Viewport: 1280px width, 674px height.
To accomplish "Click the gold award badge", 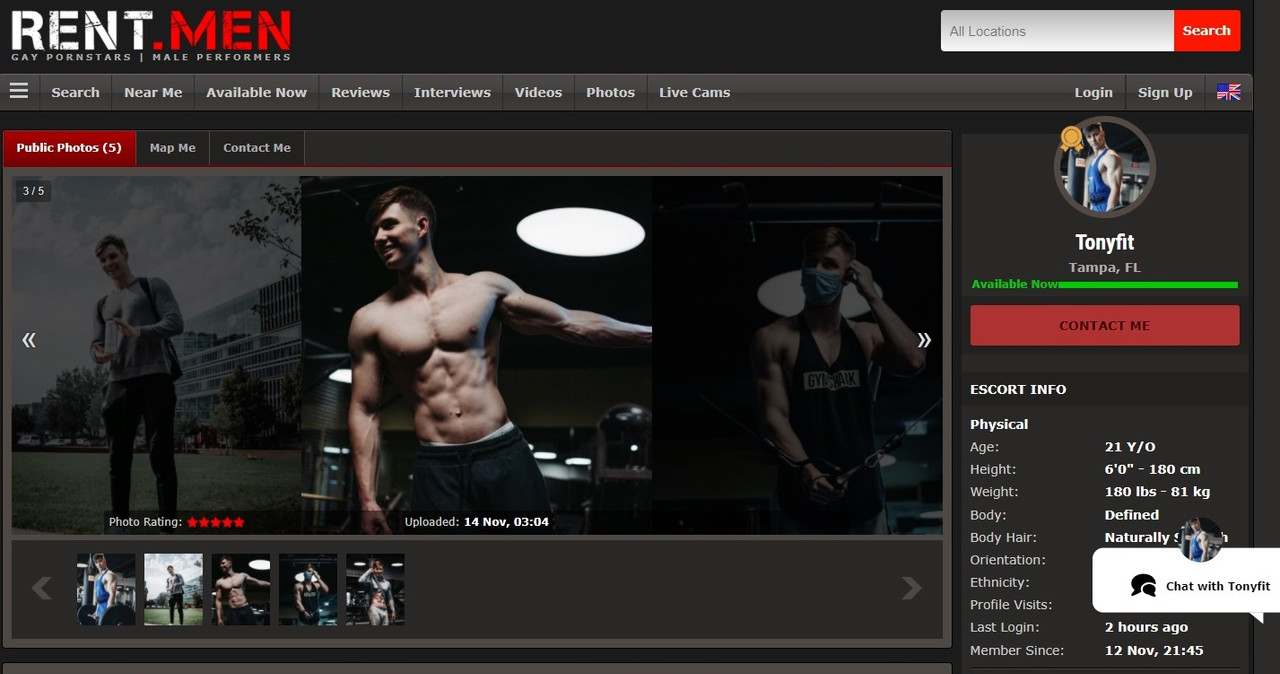I will [x=1071, y=138].
